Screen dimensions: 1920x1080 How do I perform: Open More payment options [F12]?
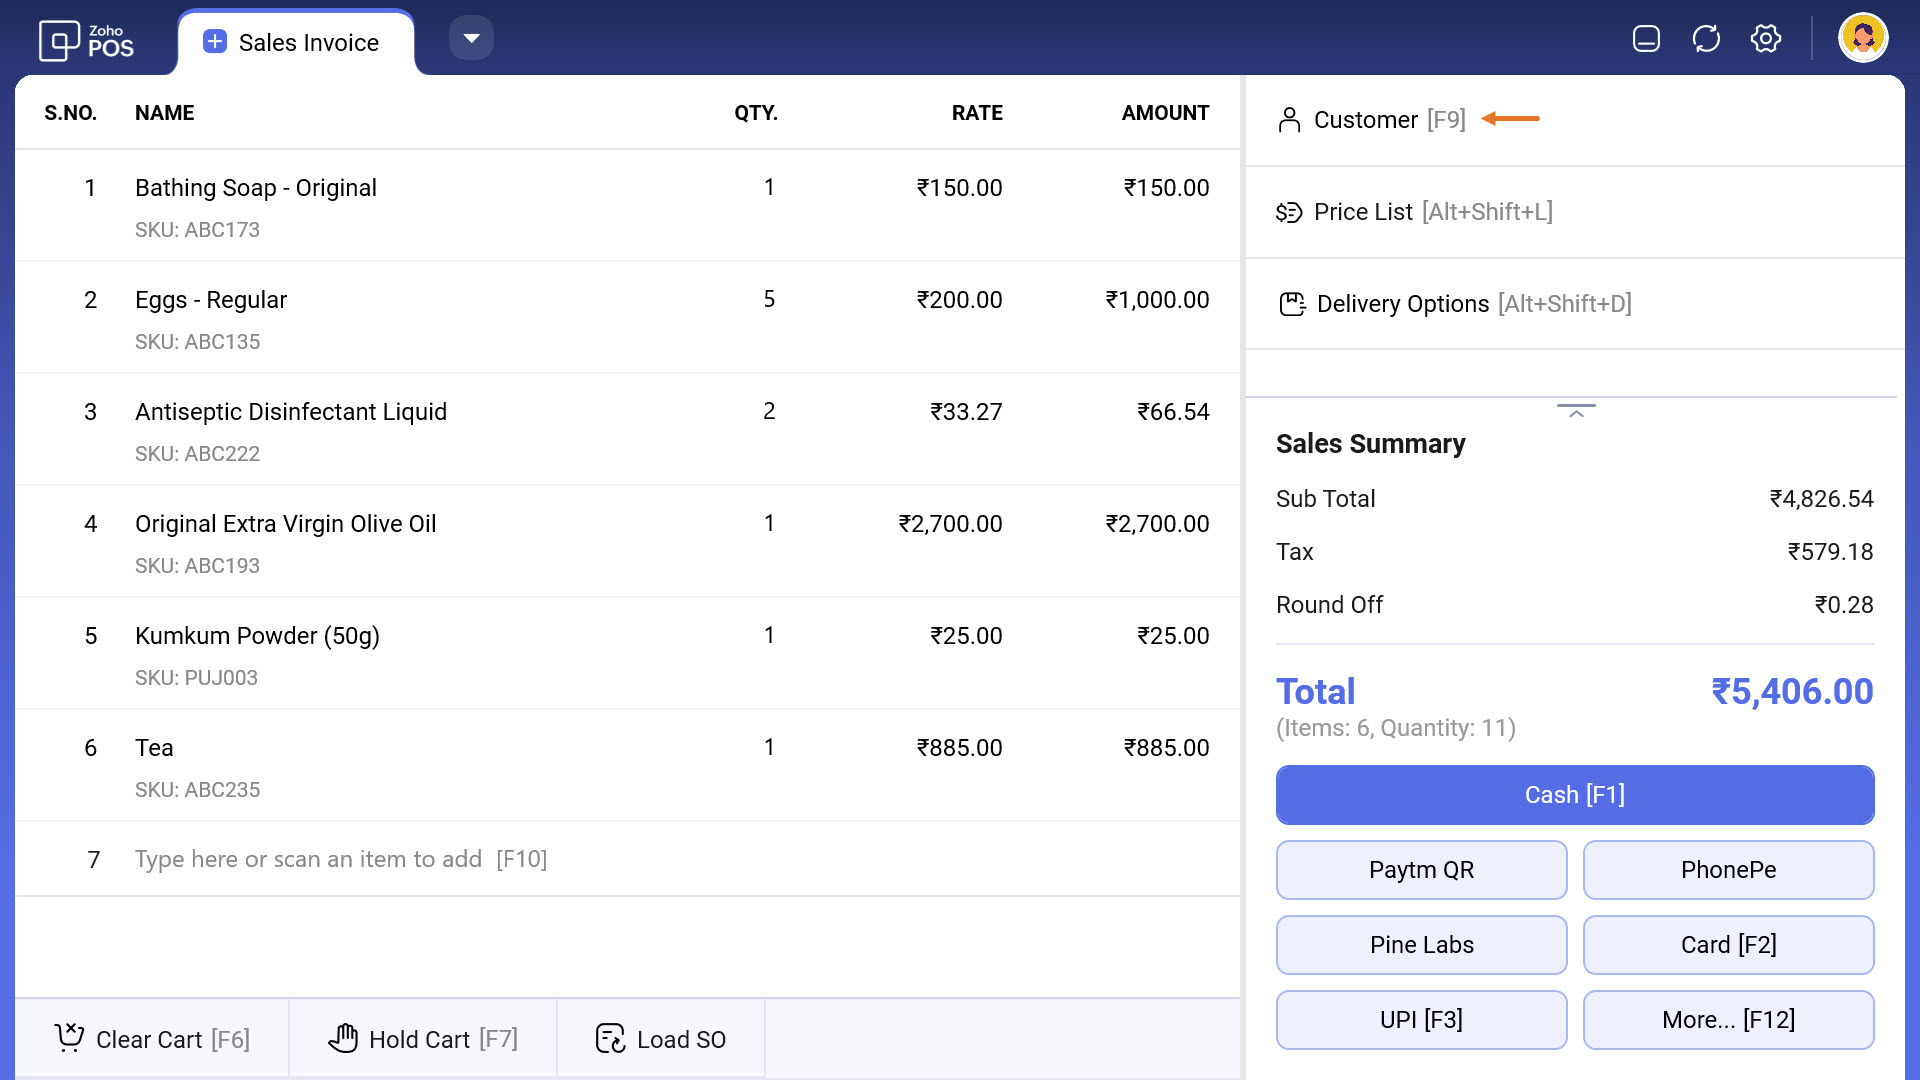(x=1728, y=1019)
